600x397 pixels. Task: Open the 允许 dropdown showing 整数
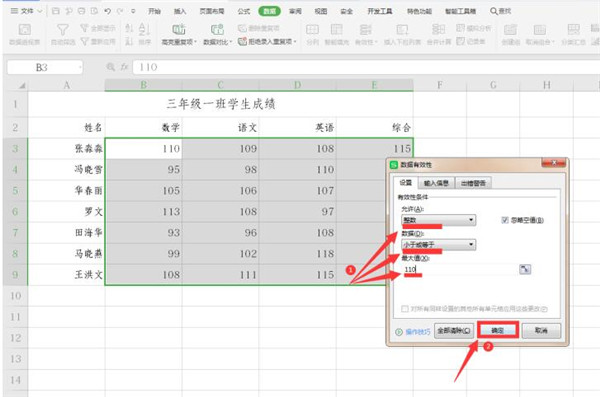(439, 220)
